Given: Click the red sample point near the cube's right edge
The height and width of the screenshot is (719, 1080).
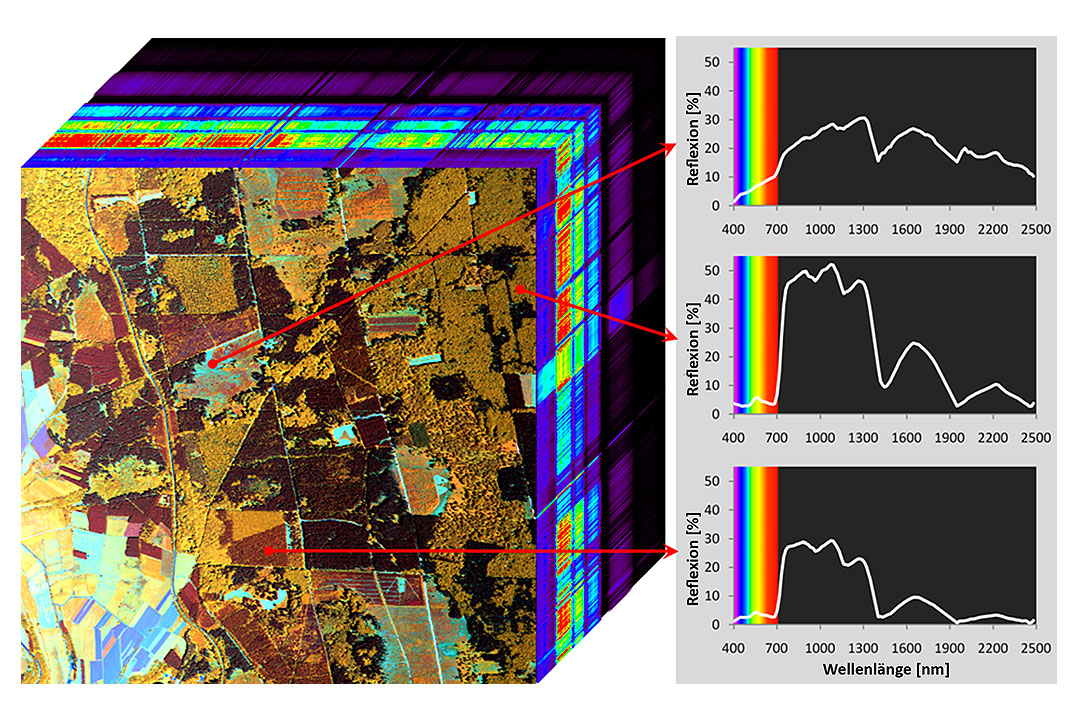Looking at the screenshot, I should (521, 288).
